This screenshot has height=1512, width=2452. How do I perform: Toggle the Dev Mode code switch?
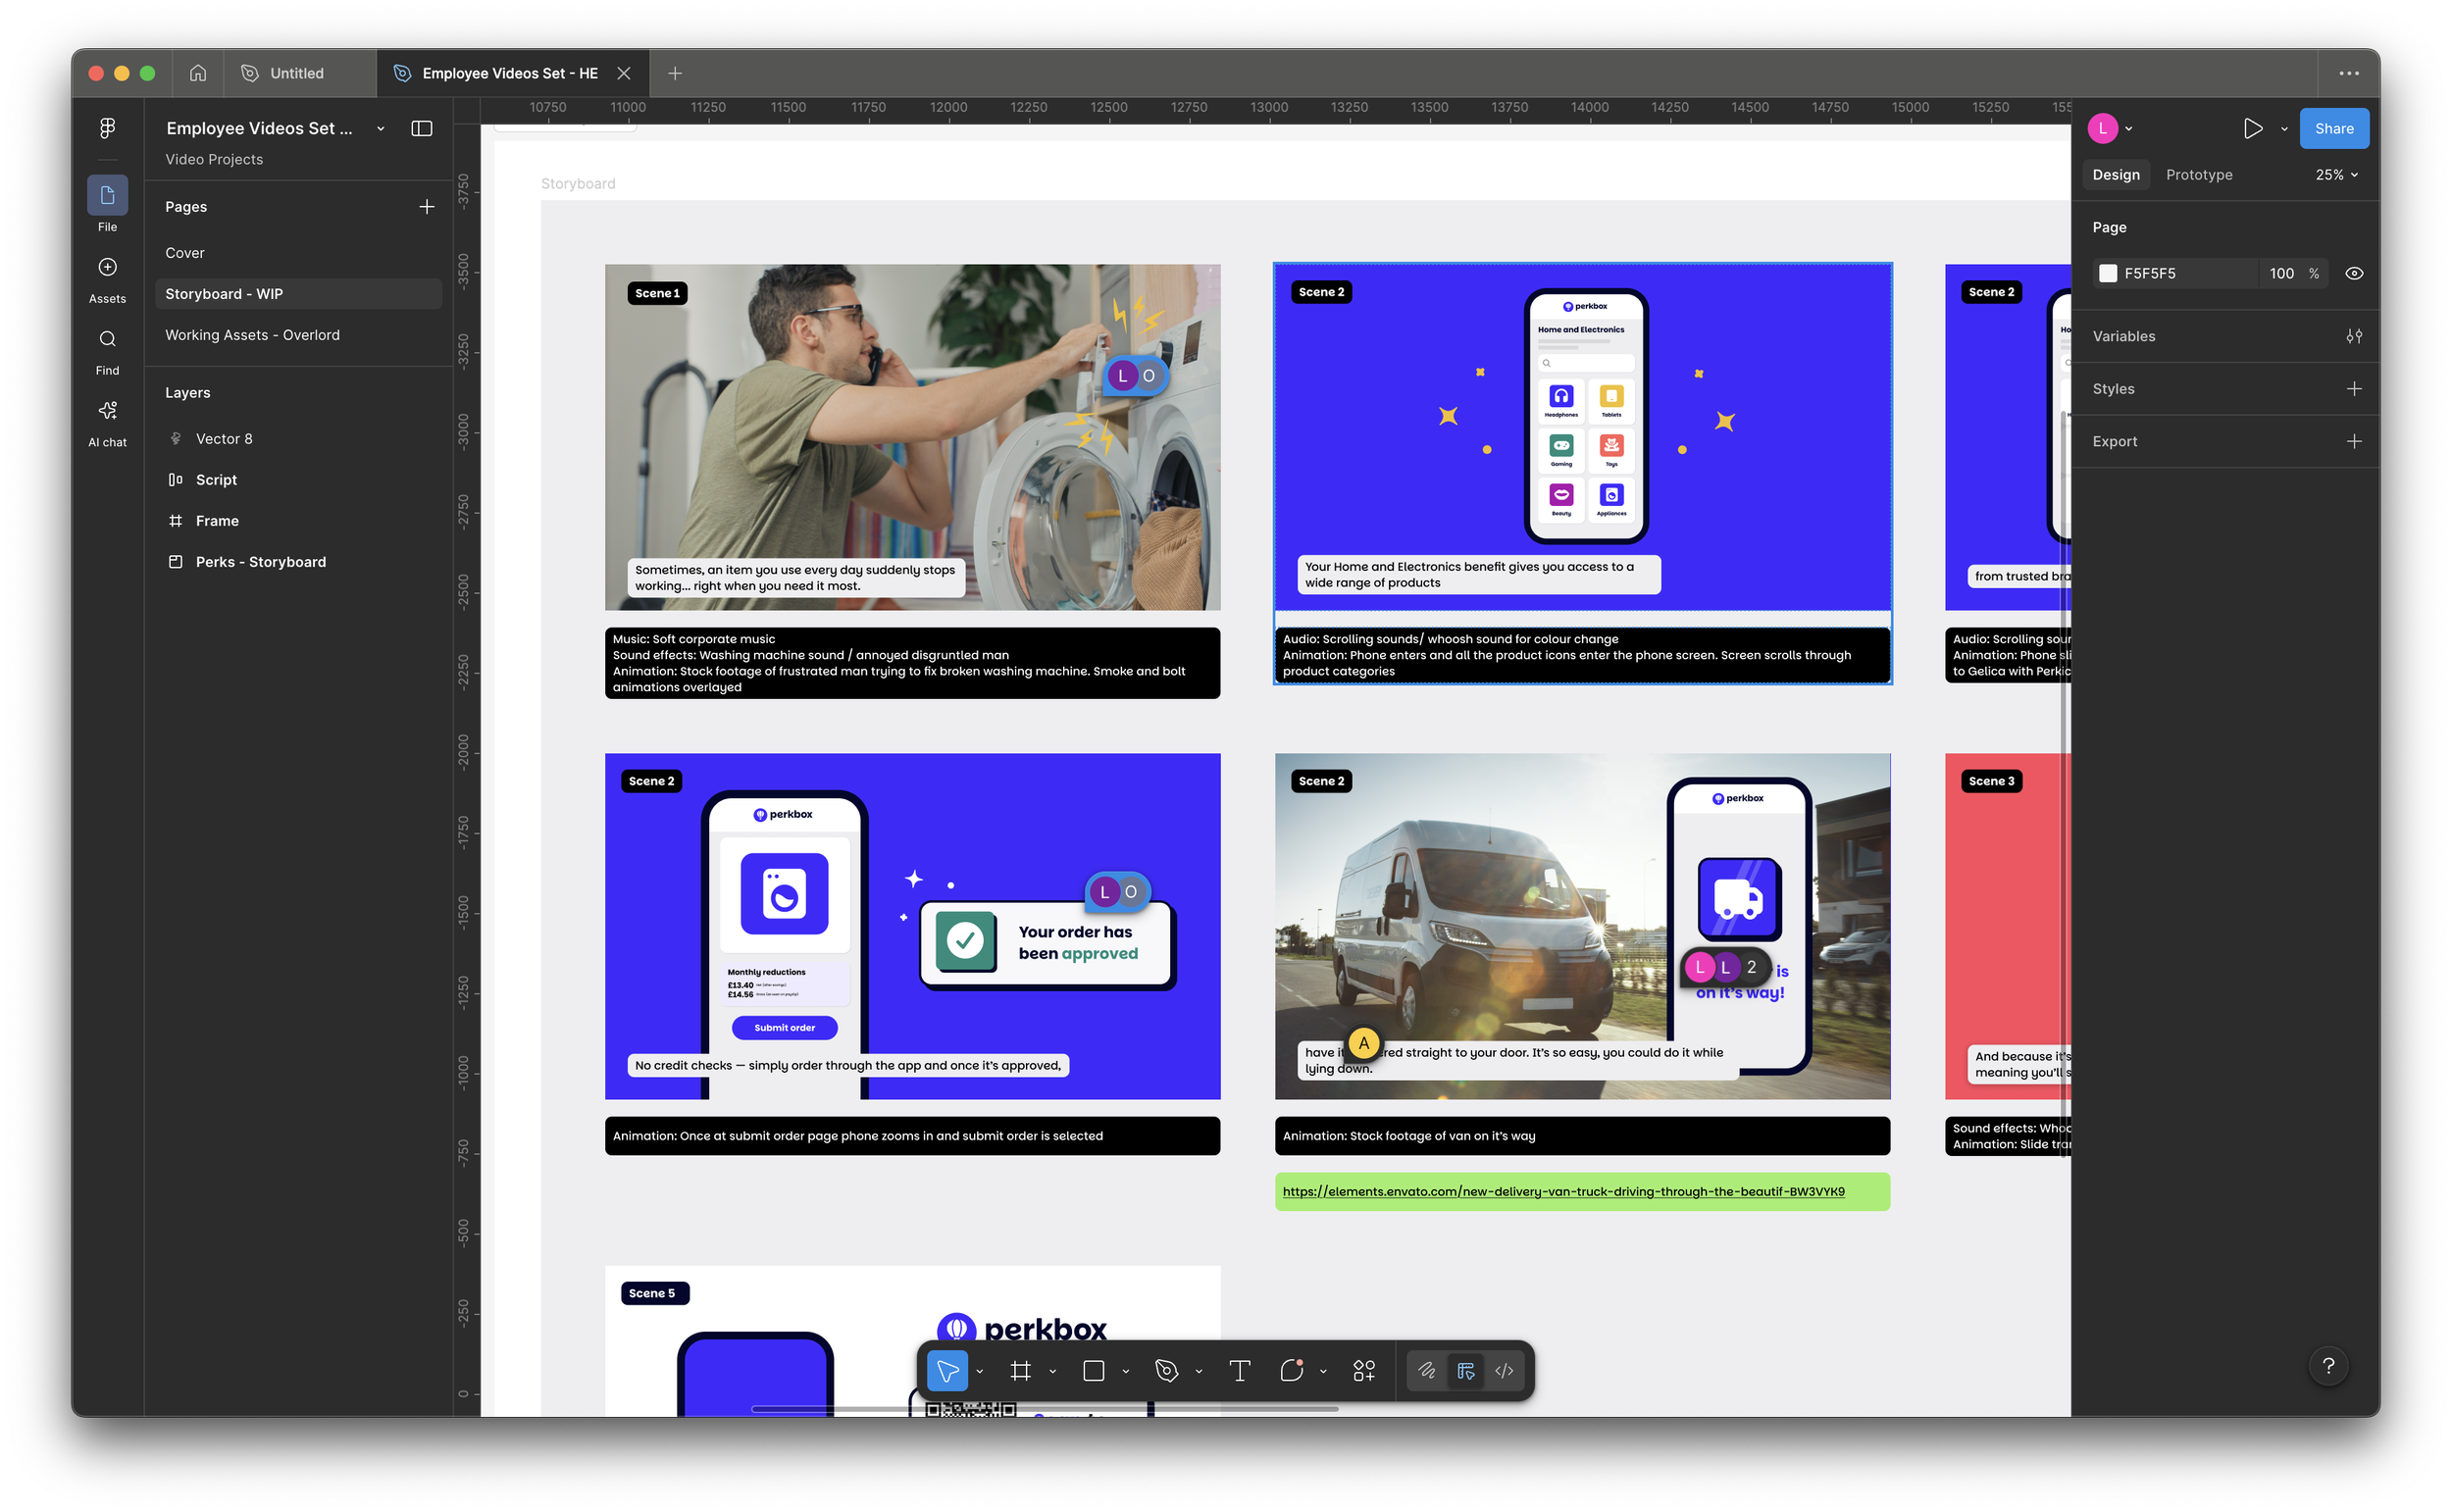click(1504, 1371)
